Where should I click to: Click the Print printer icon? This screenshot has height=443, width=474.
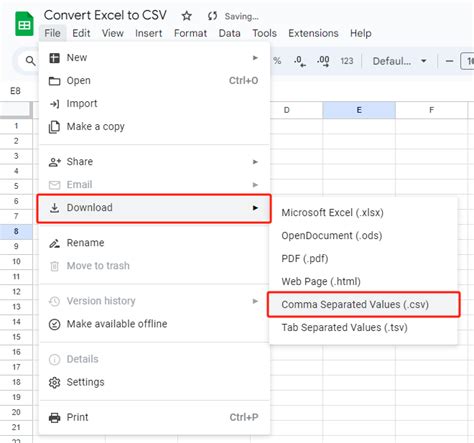(54, 418)
